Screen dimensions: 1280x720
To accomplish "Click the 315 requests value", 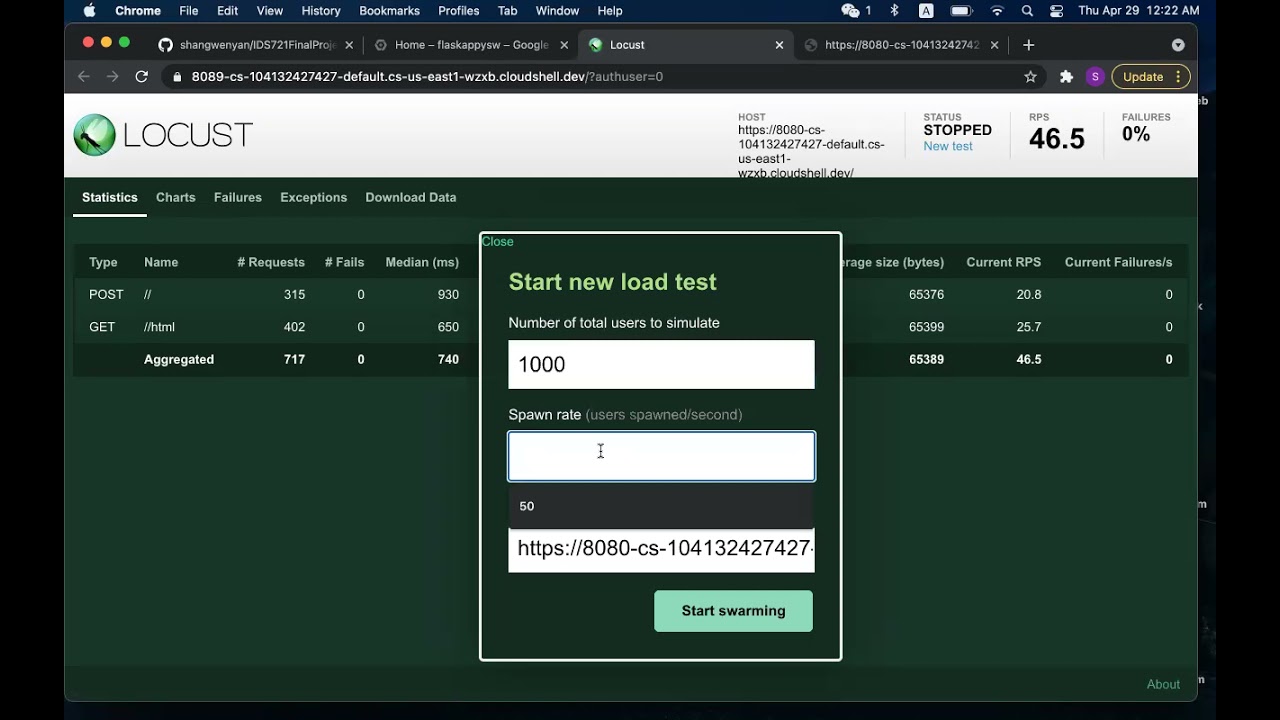I will click(294, 295).
